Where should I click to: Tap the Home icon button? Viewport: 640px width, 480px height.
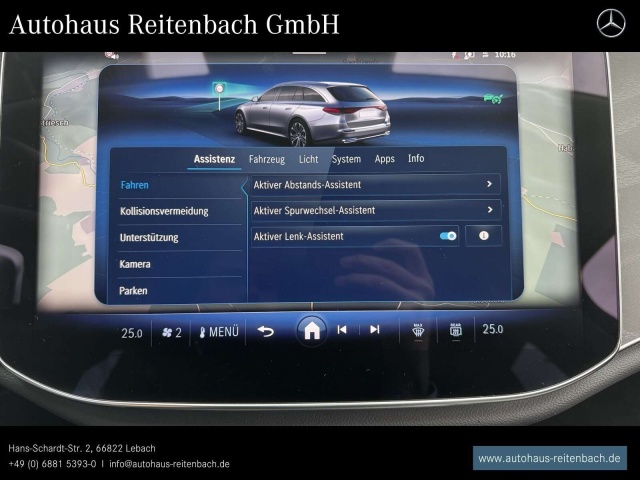312,331
